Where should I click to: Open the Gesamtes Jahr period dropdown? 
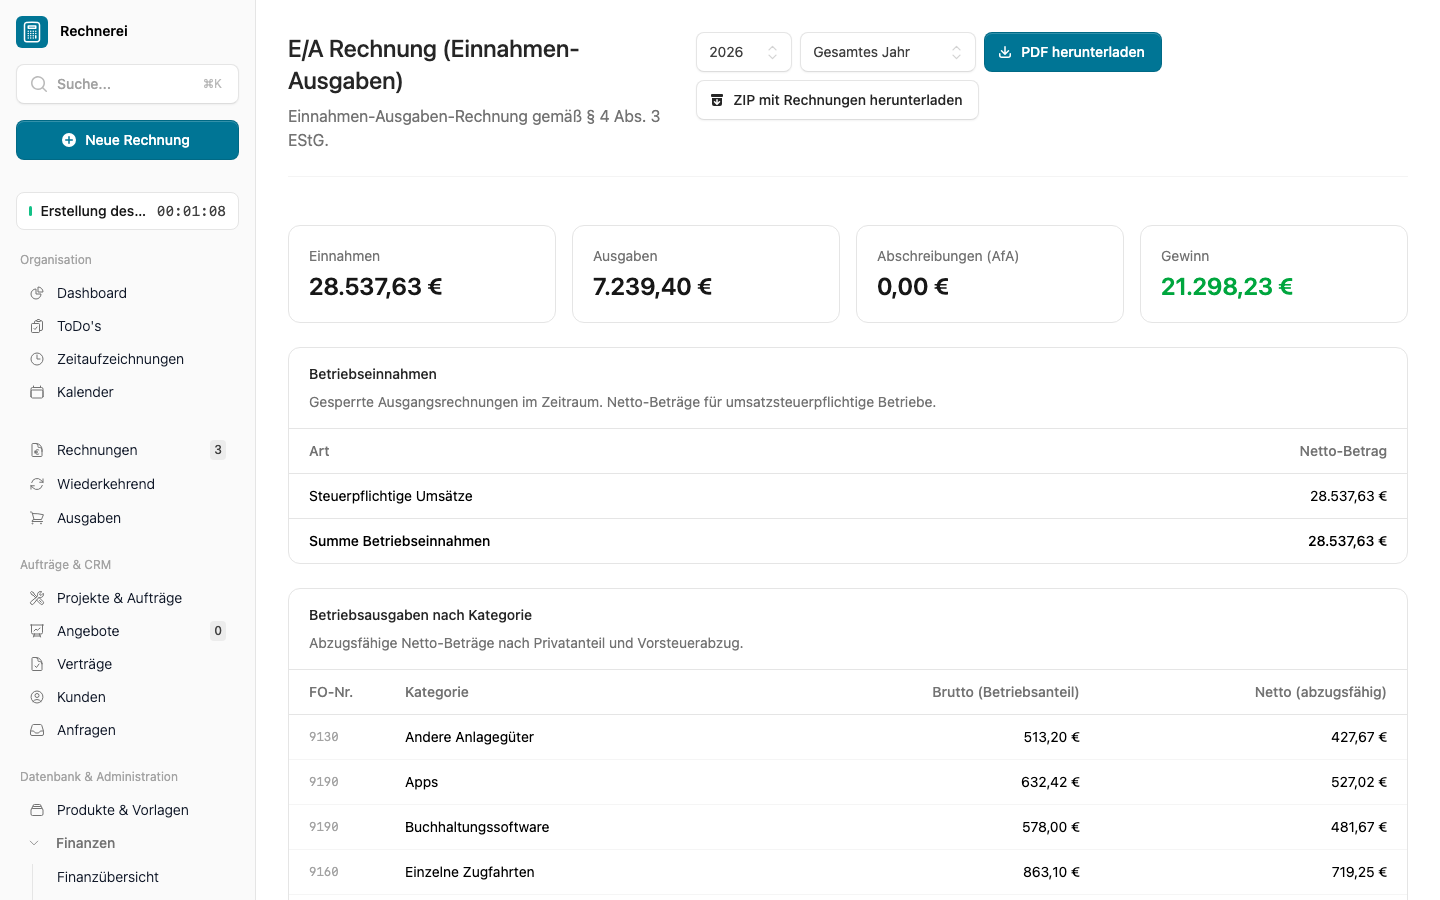(x=887, y=52)
